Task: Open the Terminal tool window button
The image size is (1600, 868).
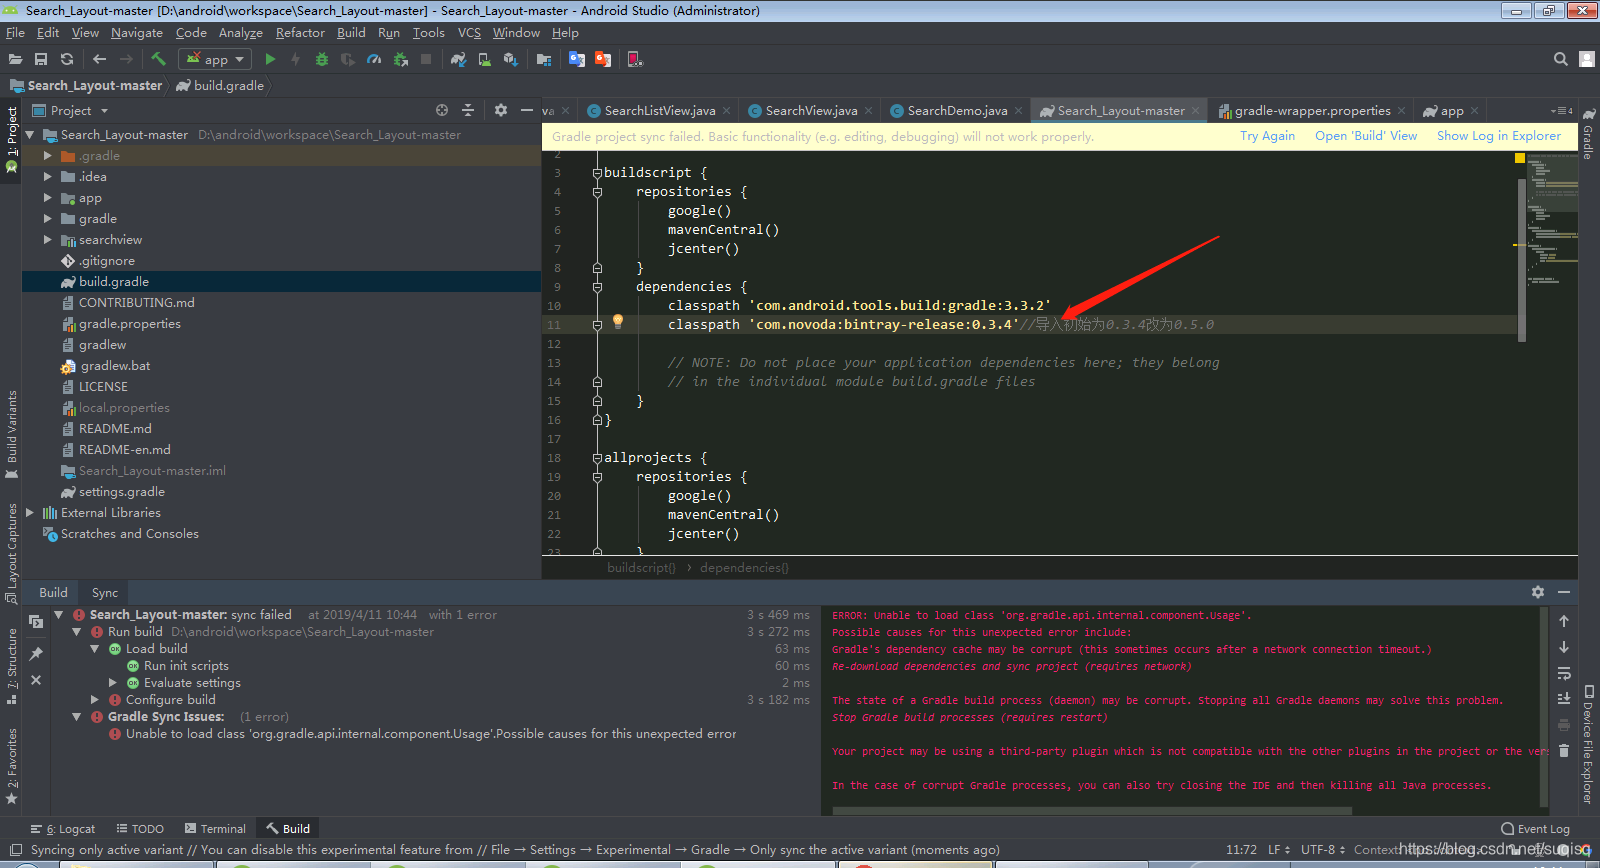Action: click(x=215, y=829)
